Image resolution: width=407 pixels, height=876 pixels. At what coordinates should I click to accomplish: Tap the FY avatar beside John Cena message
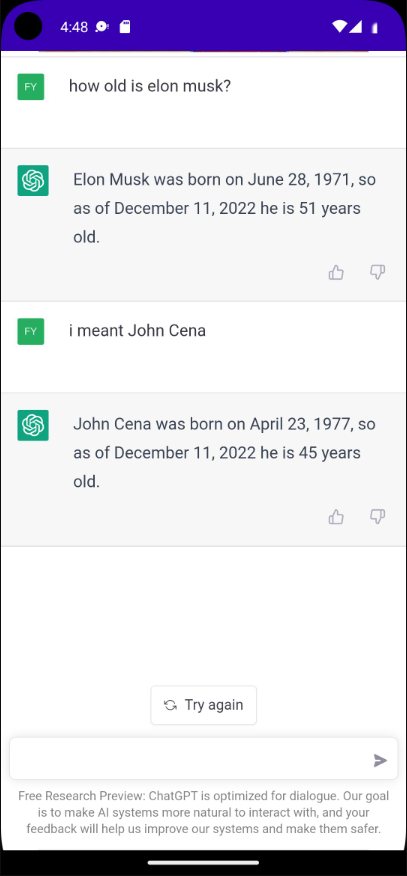point(31,331)
